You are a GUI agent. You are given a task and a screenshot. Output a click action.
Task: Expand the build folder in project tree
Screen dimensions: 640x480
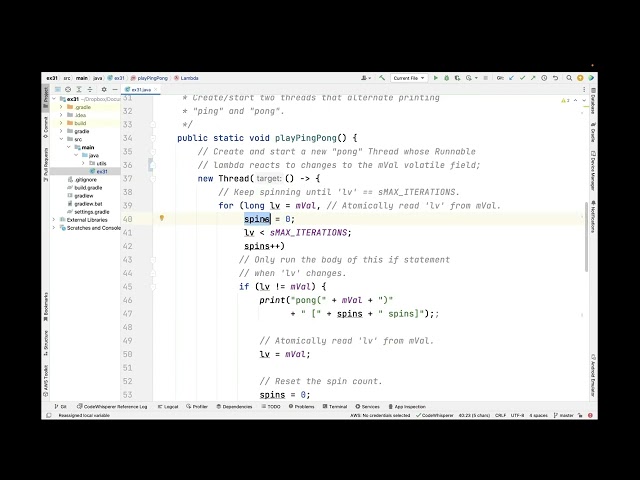pyautogui.click(x=61, y=123)
